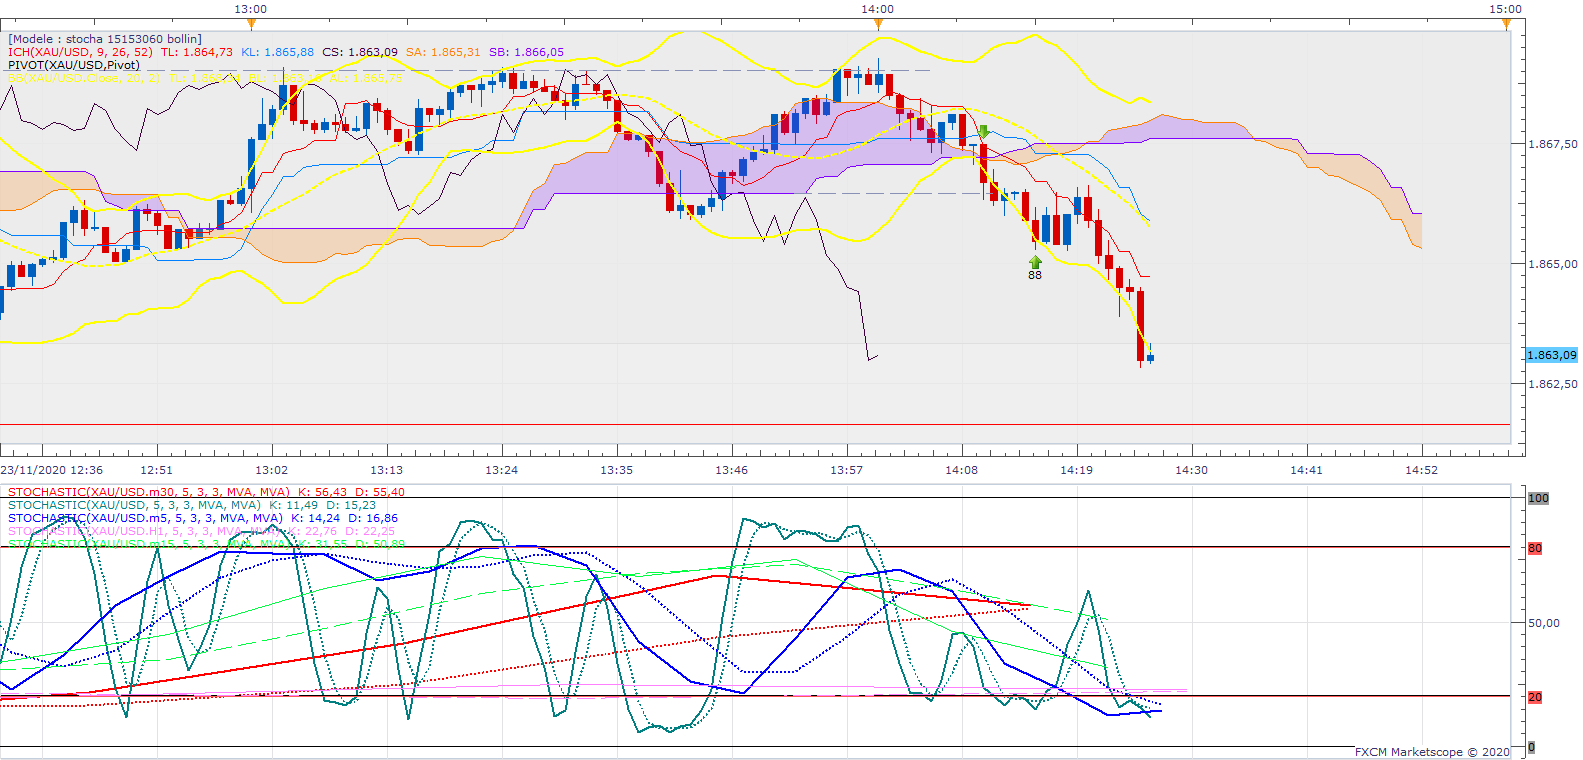
Task: Select the current price tag 1.863,09
Action: click(1552, 355)
